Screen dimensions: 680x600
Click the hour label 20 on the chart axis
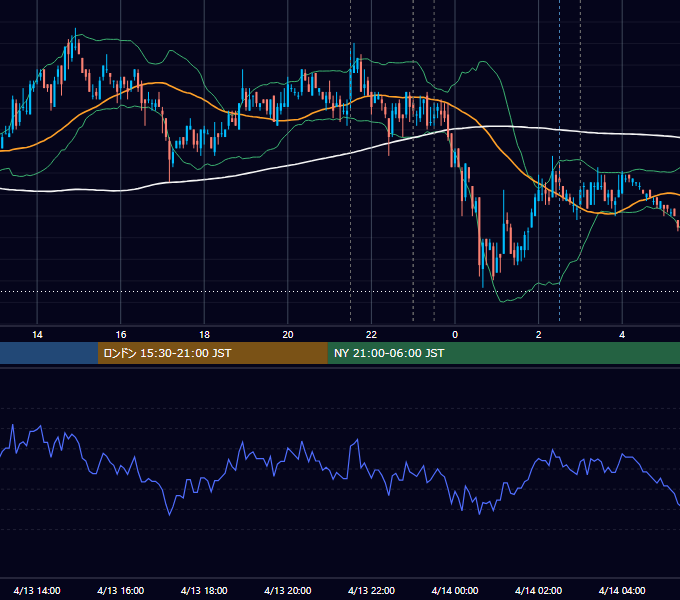pyautogui.click(x=288, y=335)
